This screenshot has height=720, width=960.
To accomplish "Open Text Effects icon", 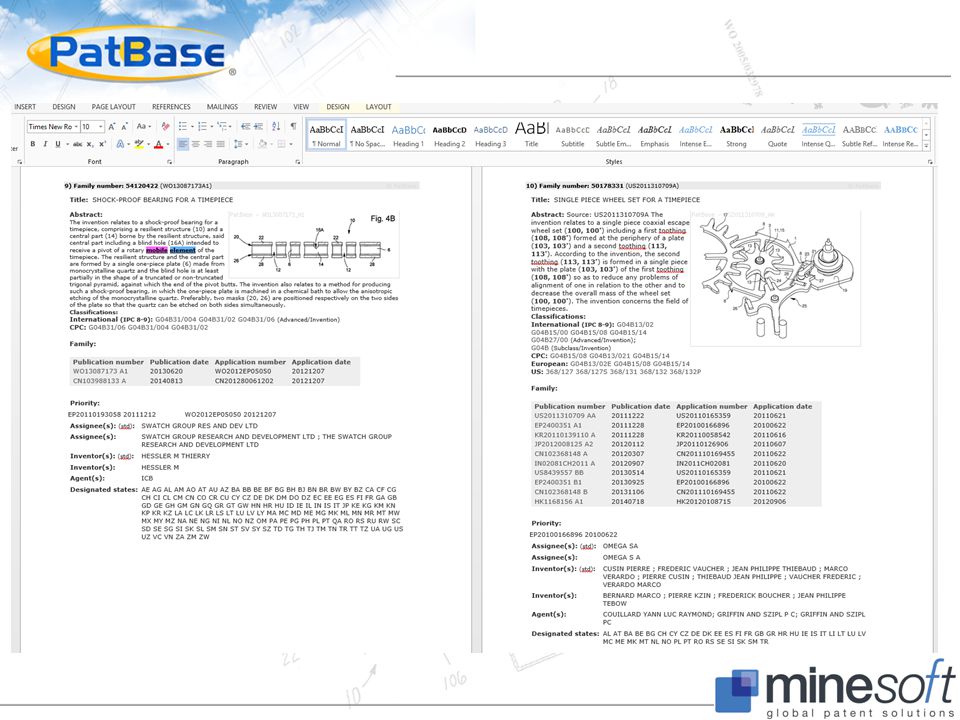I will (x=120, y=144).
